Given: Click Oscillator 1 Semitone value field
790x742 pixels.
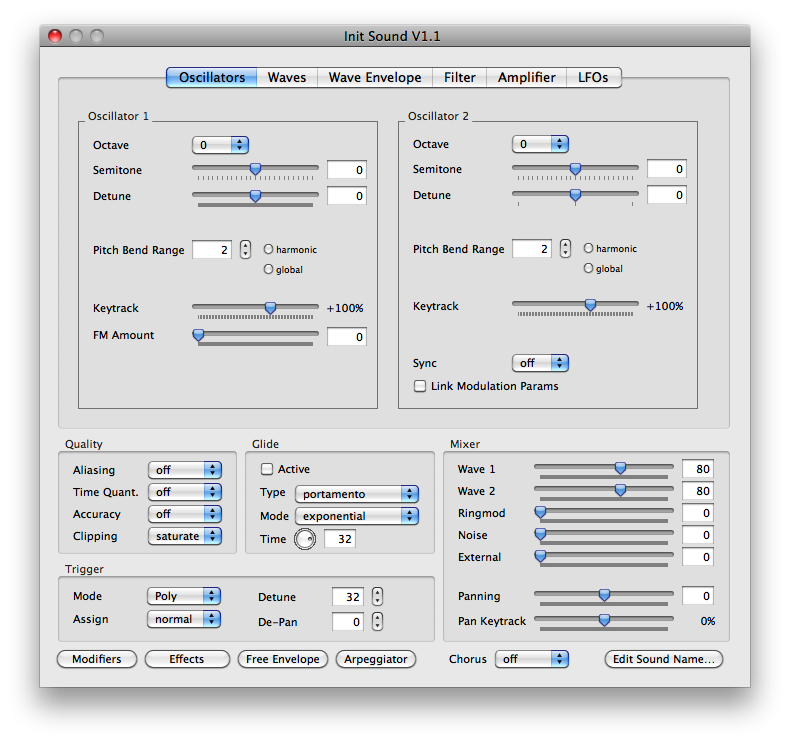Looking at the screenshot, I should coord(347,170).
